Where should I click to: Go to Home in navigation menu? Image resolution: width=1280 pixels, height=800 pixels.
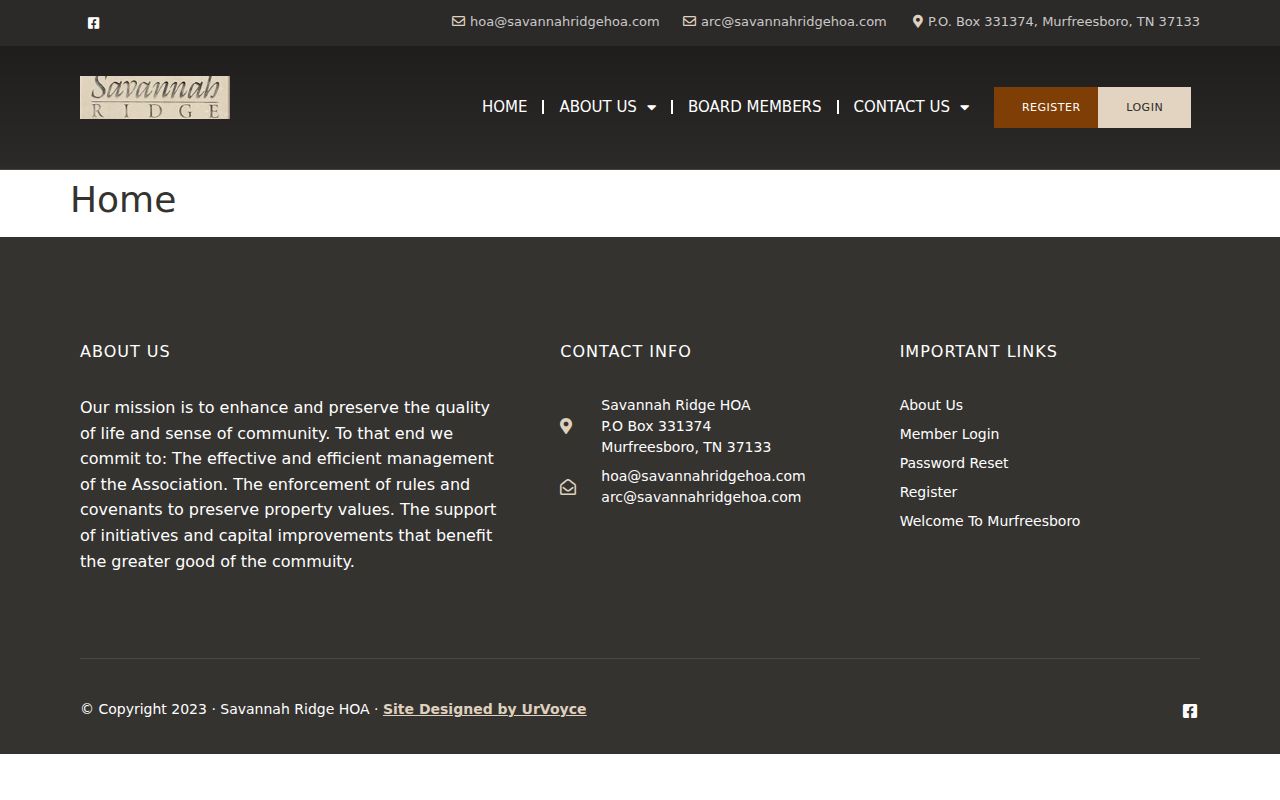pos(504,107)
